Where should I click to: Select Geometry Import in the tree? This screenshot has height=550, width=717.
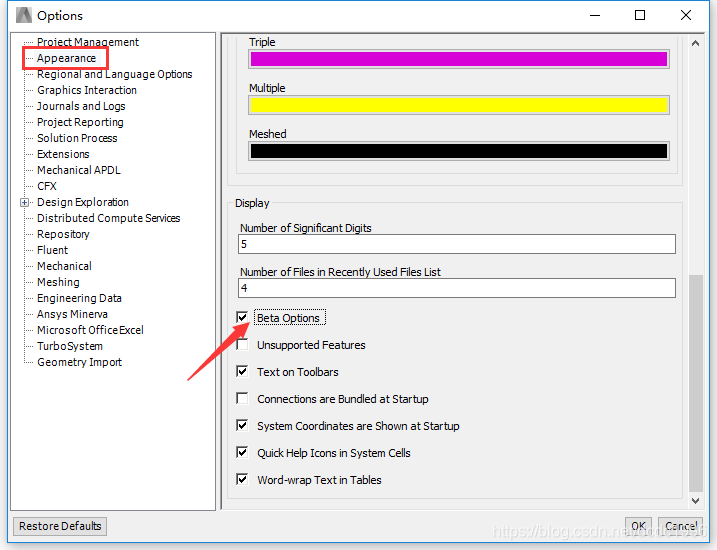79,362
